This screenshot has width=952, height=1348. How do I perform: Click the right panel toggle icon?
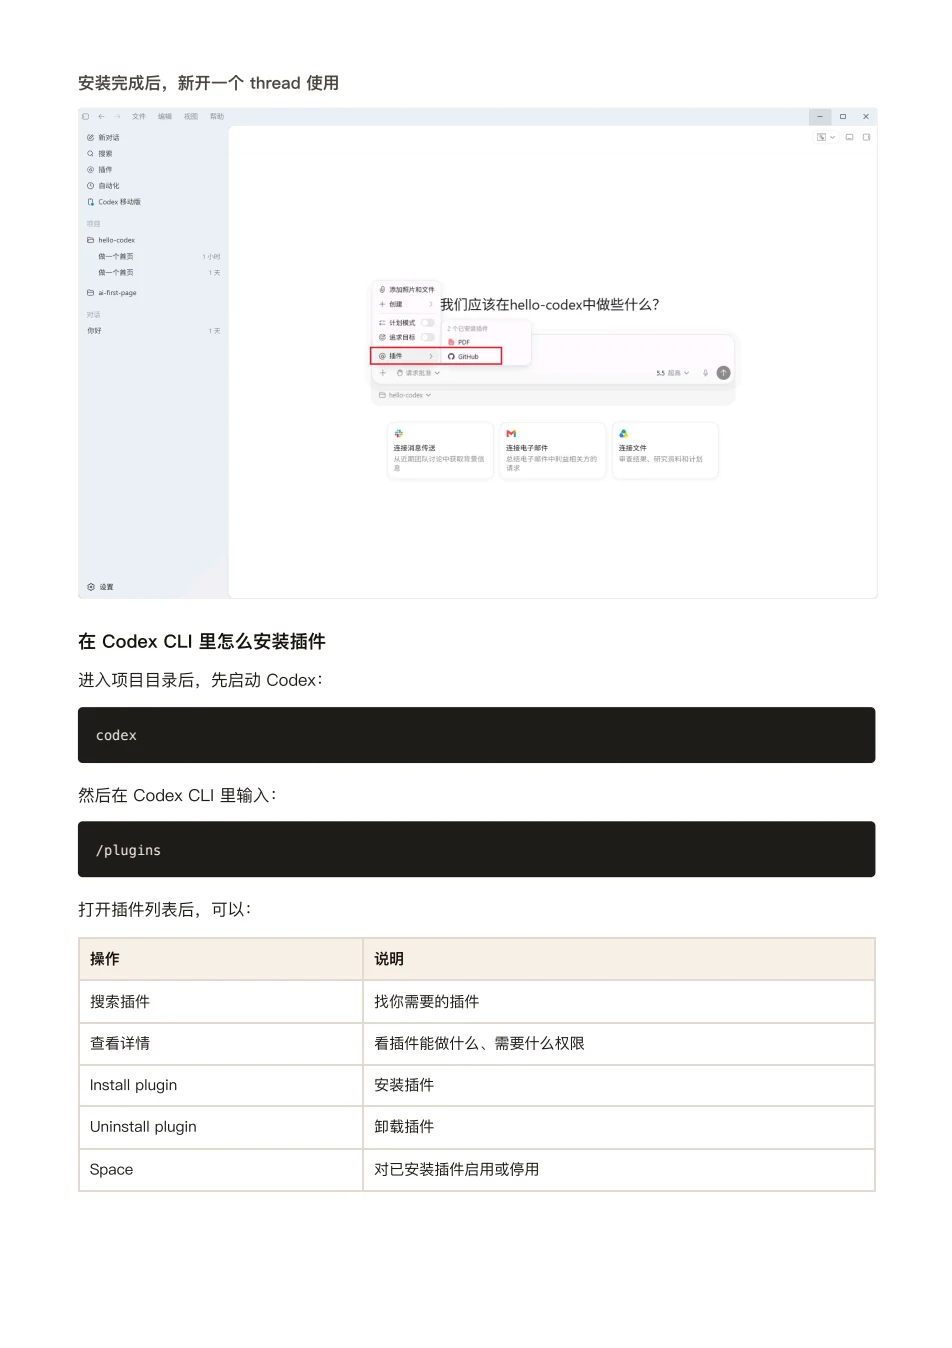click(x=866, y=137)
